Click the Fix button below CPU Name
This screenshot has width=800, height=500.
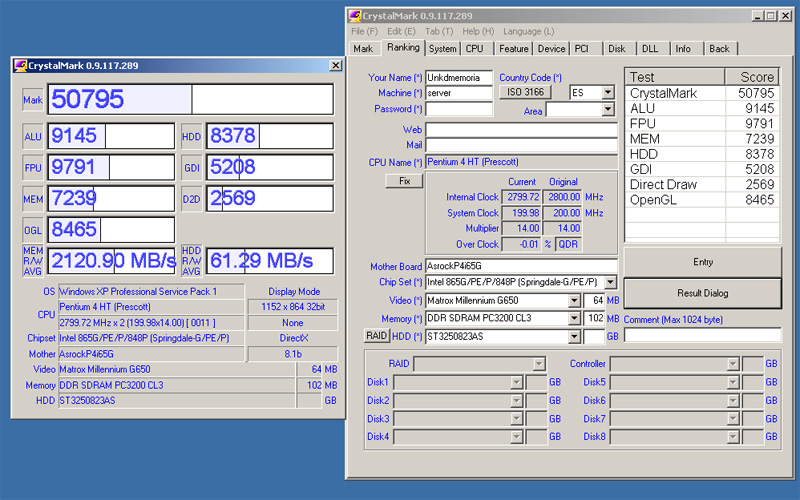pyautogui.click(x=404, y=181)
